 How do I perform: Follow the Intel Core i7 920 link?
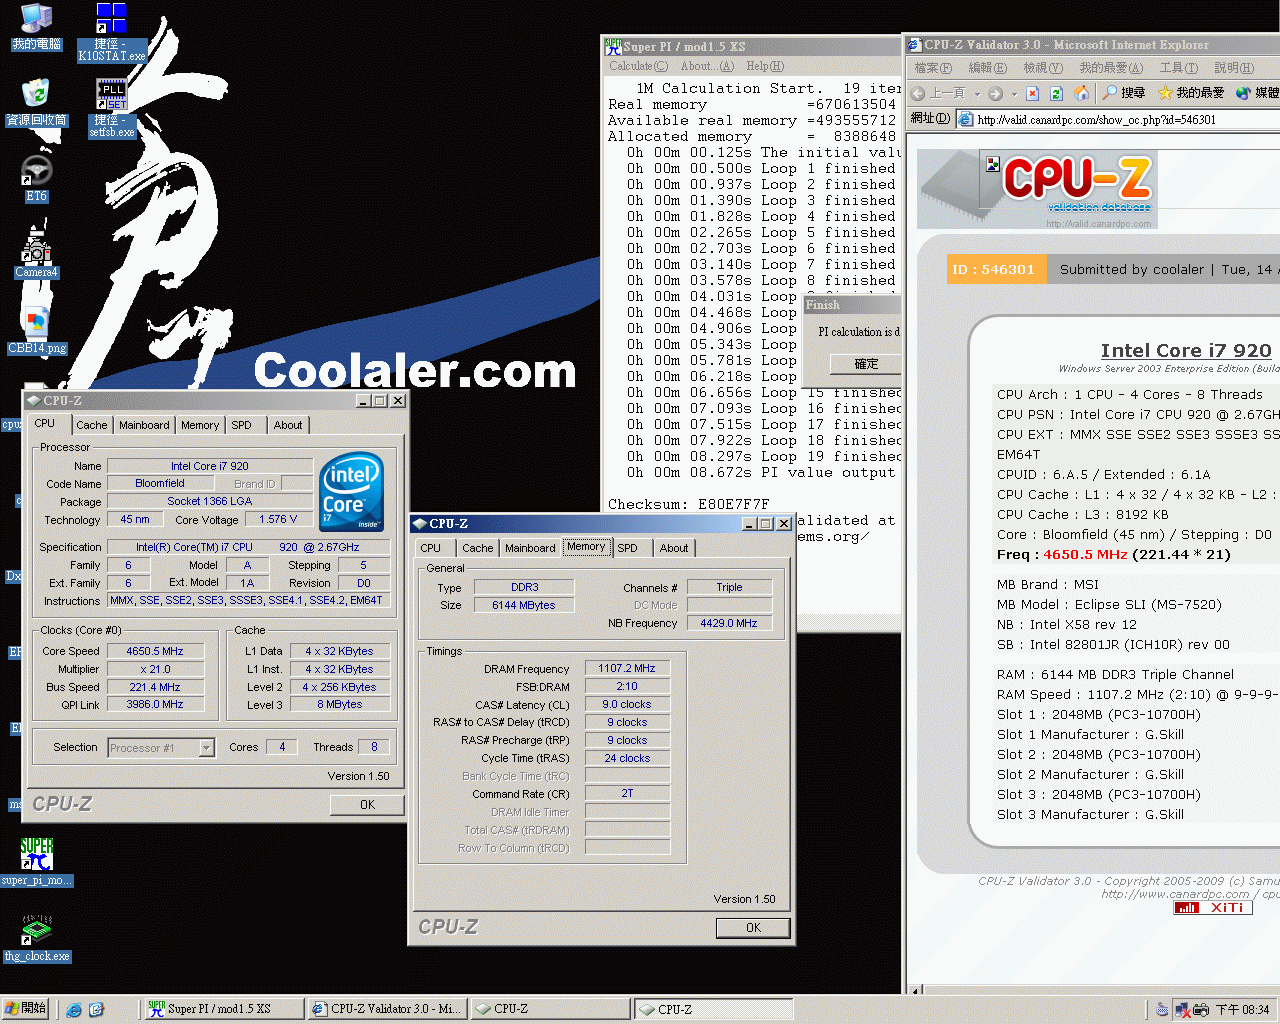[1186, 350]
